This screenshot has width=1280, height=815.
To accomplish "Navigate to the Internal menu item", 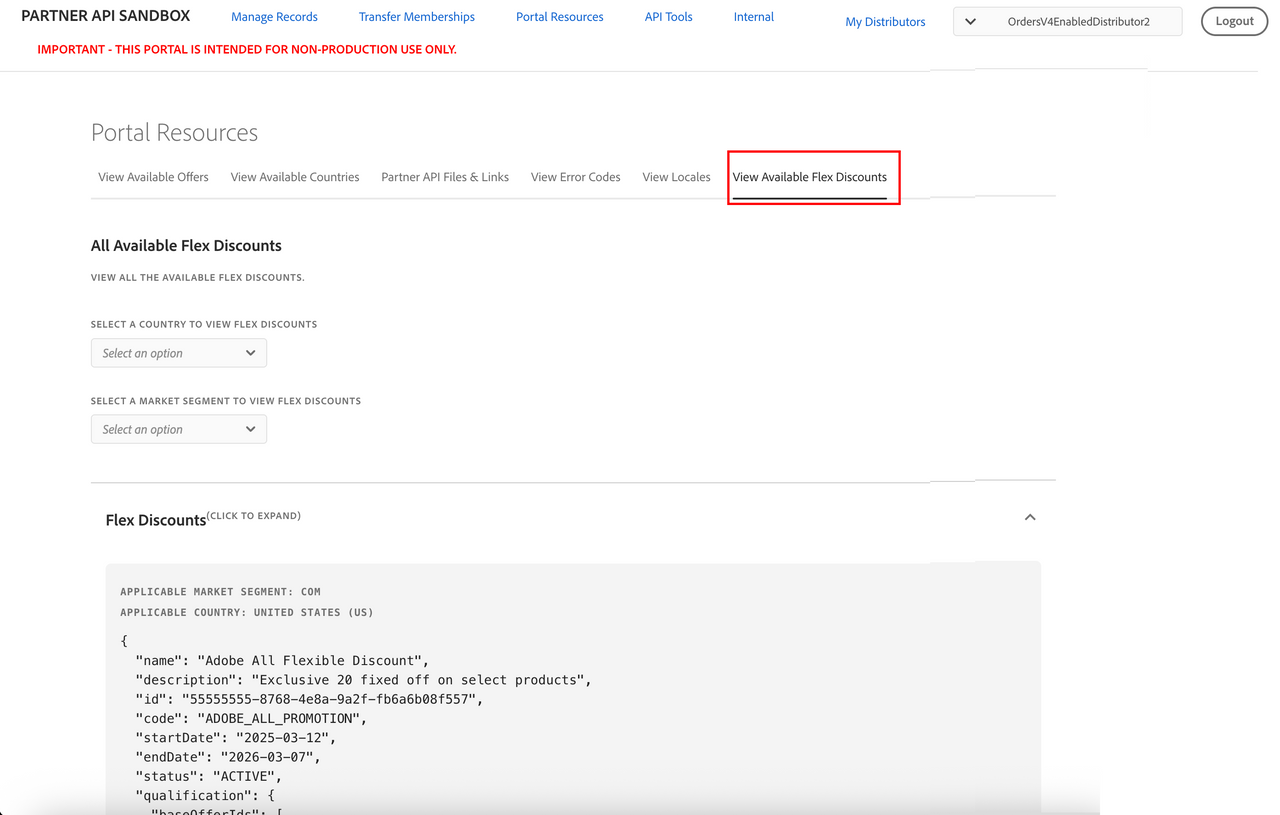I will 753,17.
